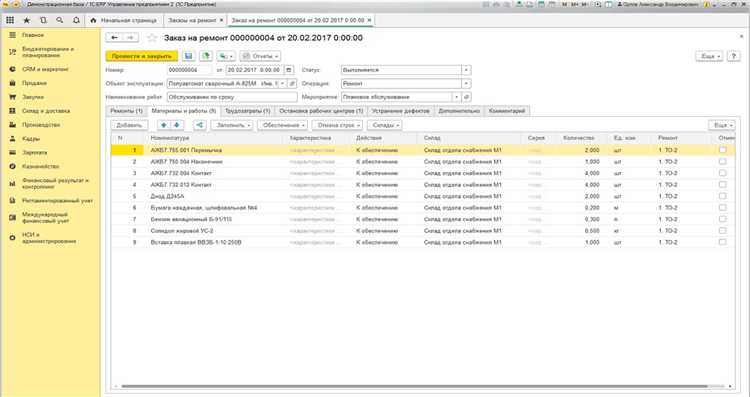Open the create-based-on dropdown icon
The image size is (750, 397).
226,56
